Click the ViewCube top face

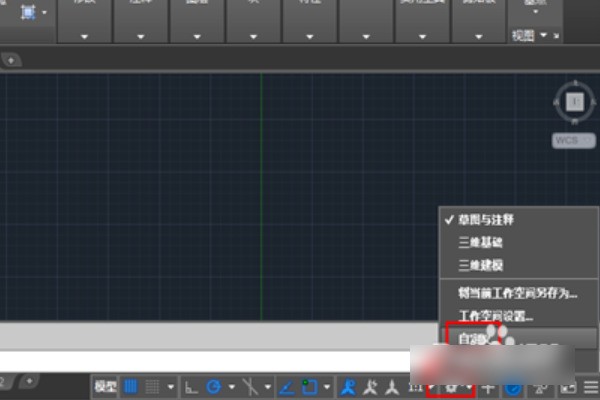(x=574, y=100)
